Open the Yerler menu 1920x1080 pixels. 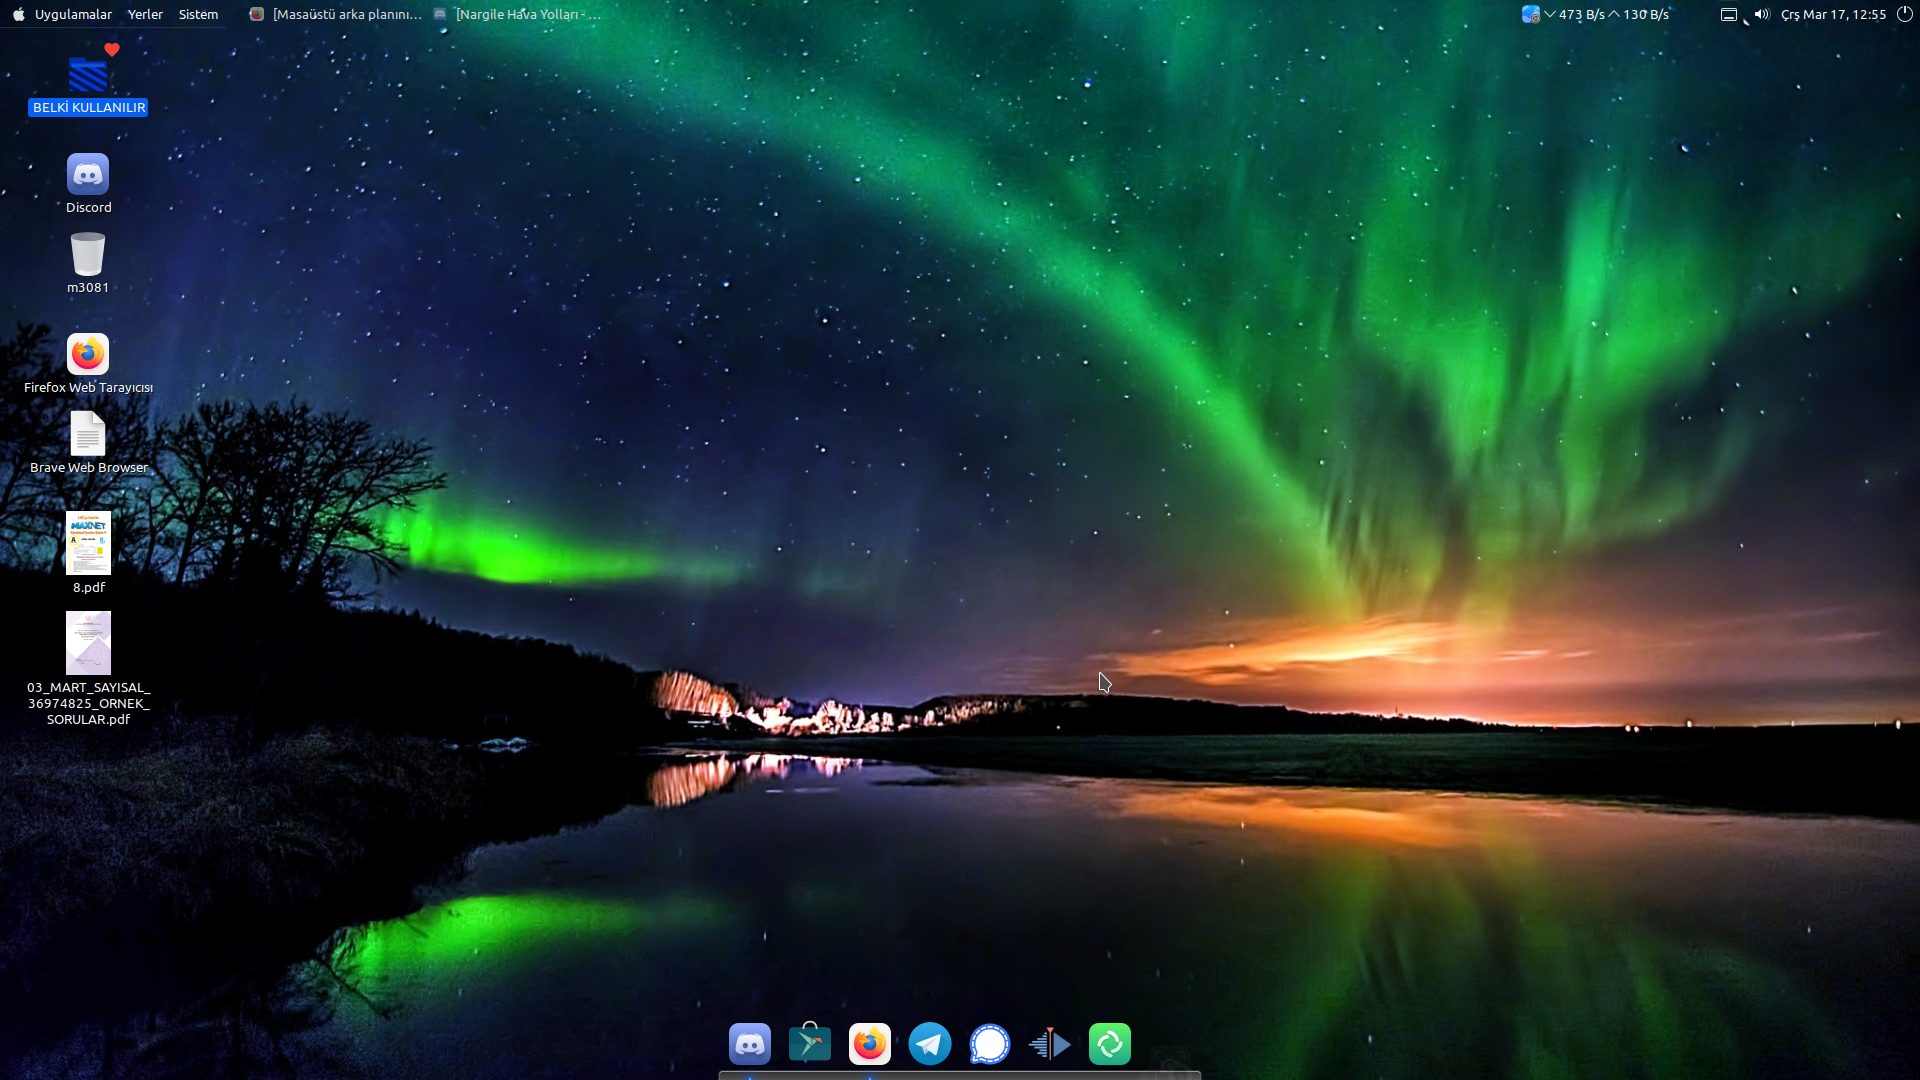pyautogui.click(x=145, y=14)
